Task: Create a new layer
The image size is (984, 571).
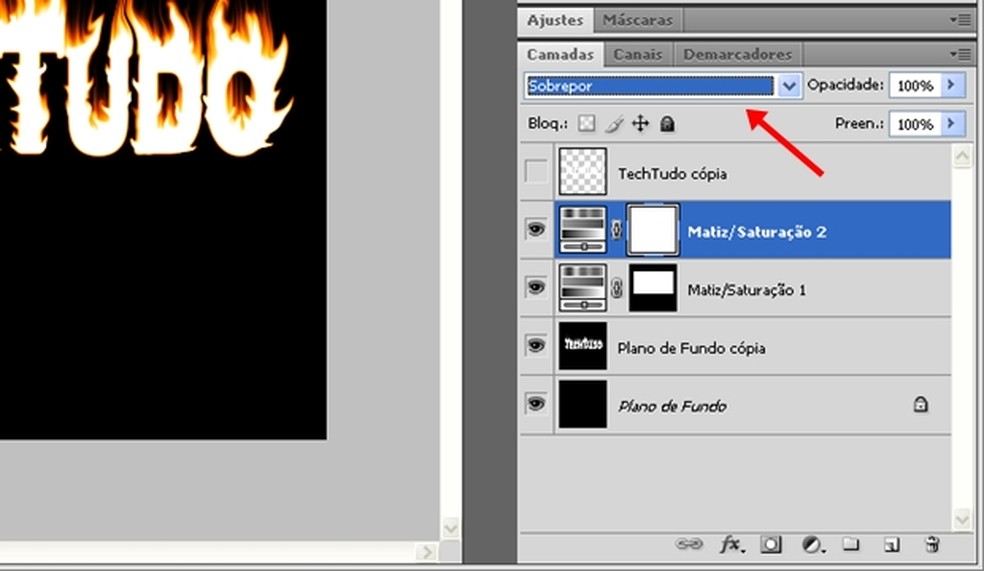Action: pos(892,544)
